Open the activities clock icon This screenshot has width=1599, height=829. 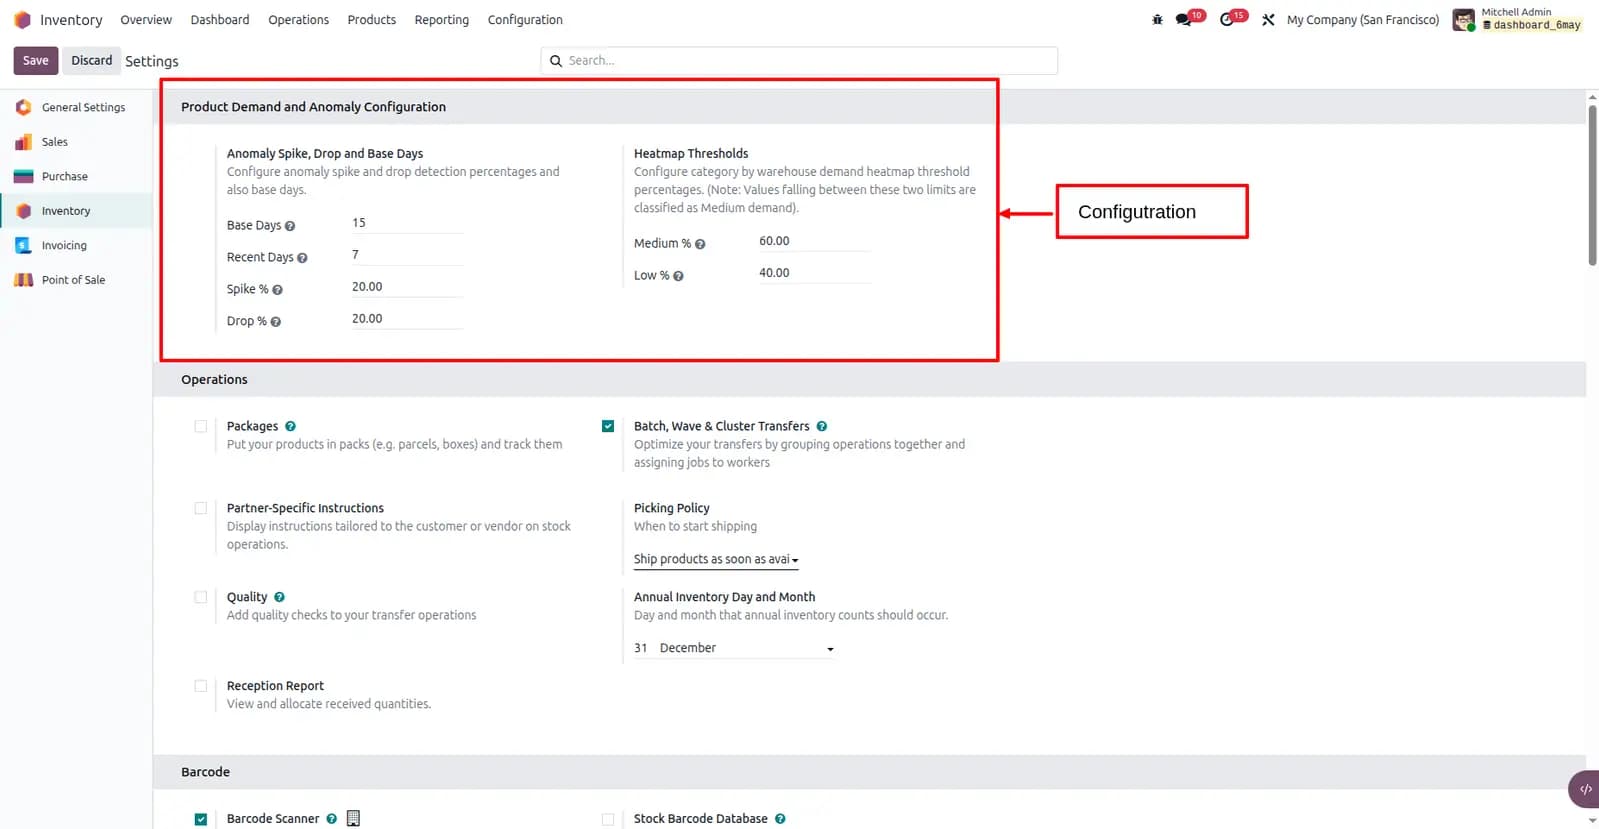coord(1227,20)
